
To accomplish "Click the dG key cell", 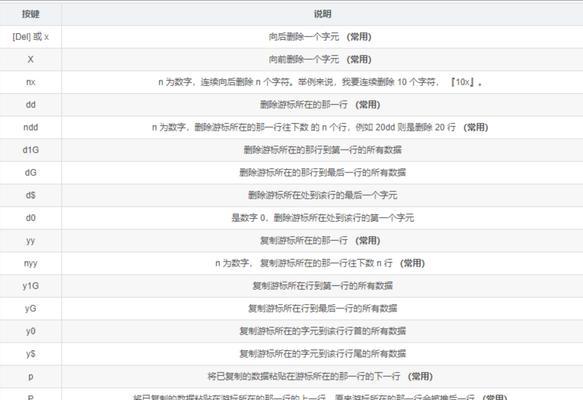I will [30, 173].
